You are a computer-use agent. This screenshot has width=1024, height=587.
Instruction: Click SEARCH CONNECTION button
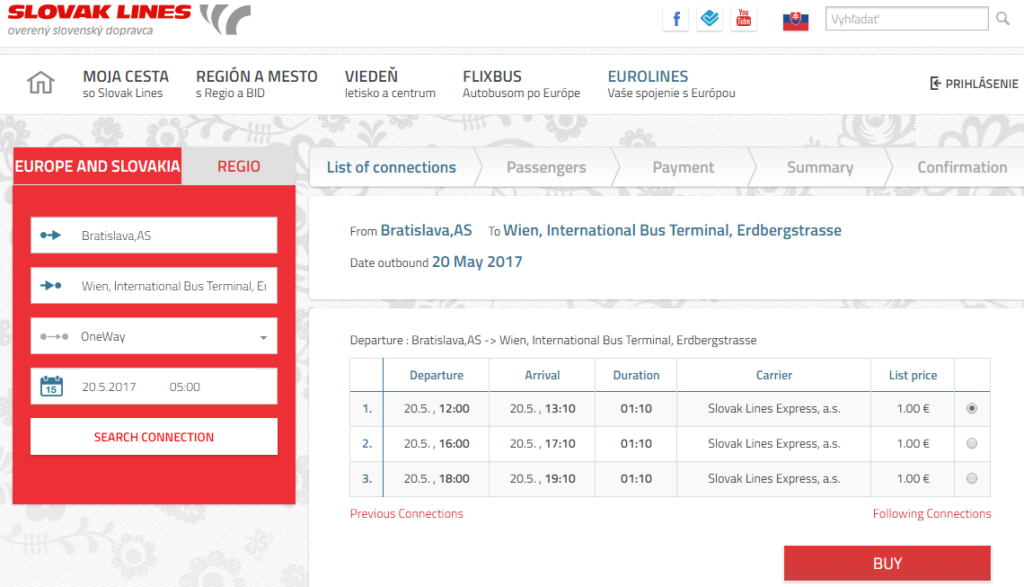pos(154,437)
